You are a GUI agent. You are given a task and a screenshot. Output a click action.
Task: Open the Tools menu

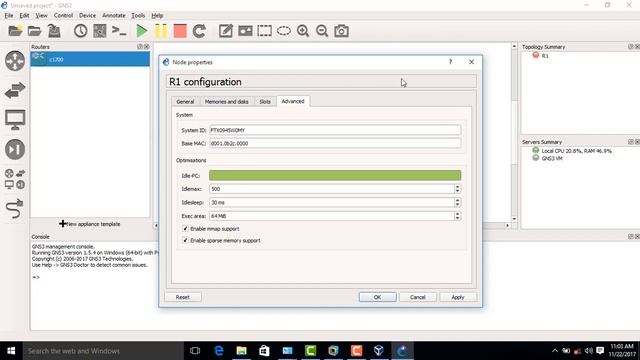(x=138, y=16)
